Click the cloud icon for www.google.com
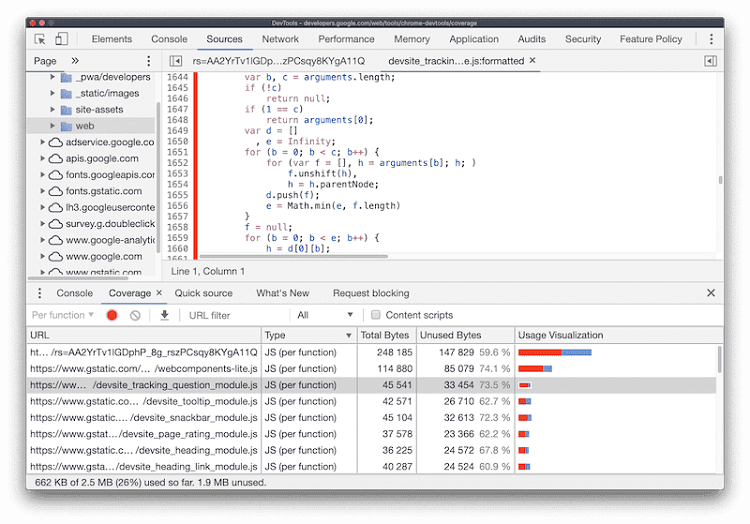The image size is (750, 524). tap(56, 257)
